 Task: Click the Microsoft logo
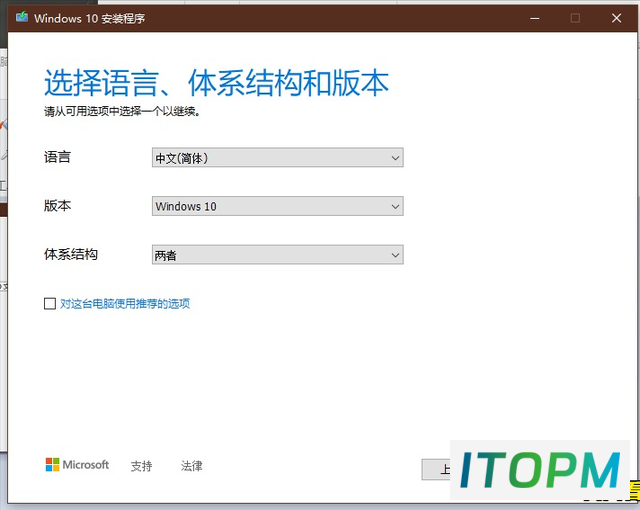click(77, 465)
